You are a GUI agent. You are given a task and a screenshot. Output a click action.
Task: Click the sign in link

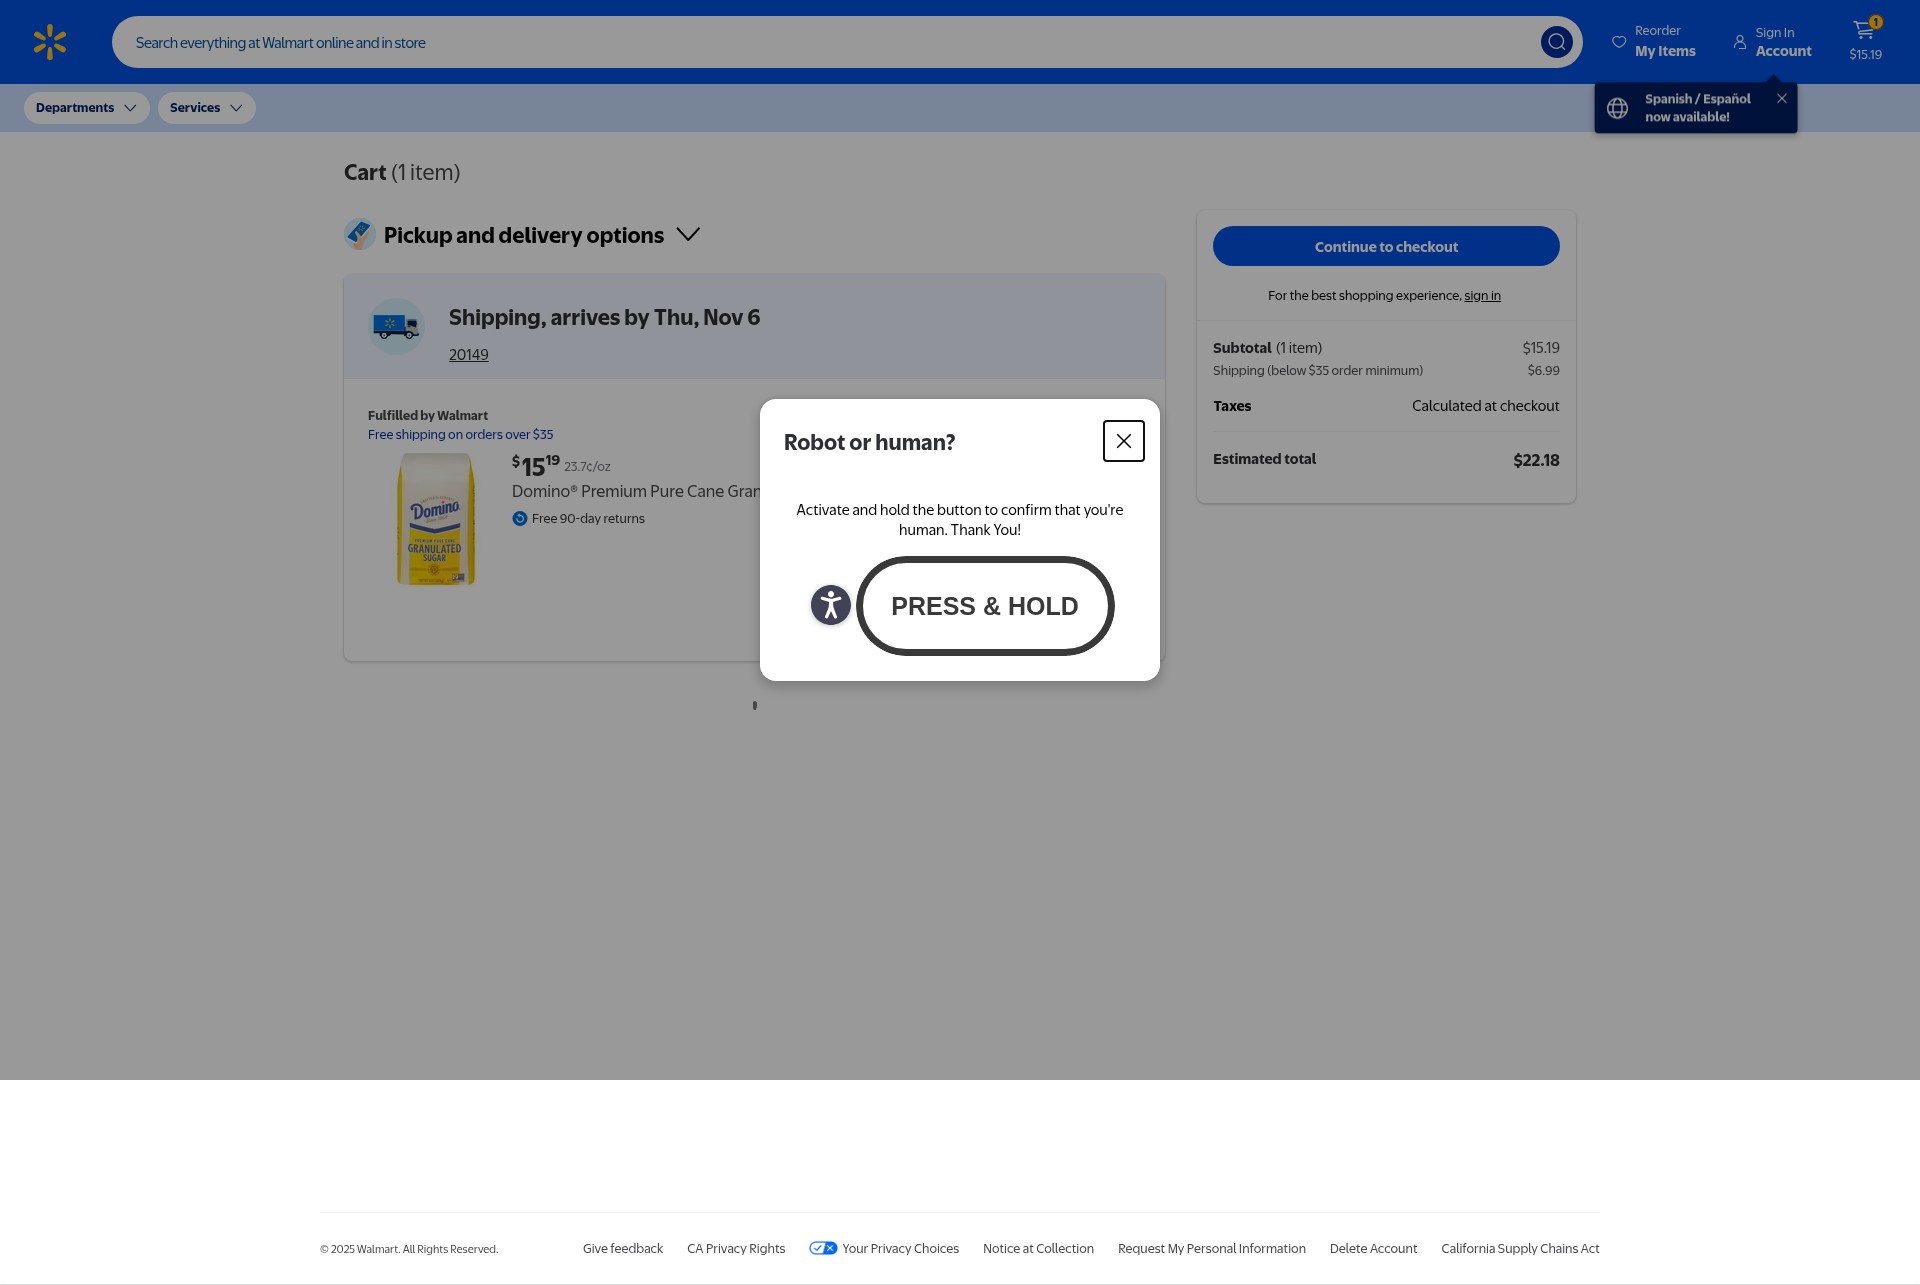(x=1482, y=296)
